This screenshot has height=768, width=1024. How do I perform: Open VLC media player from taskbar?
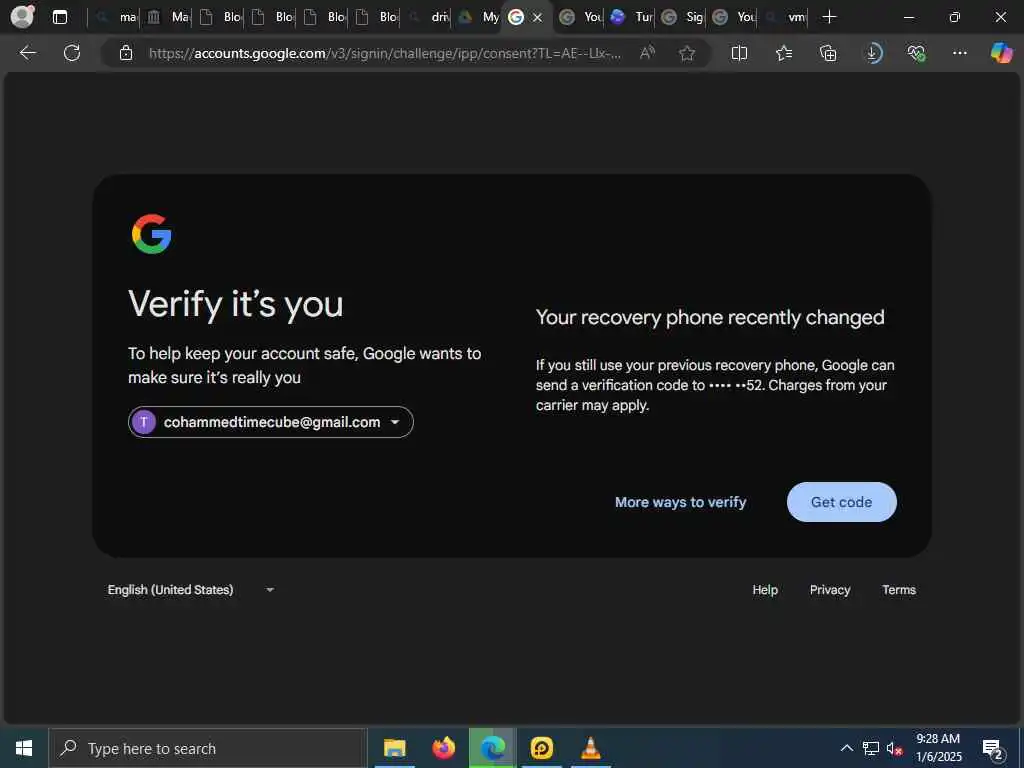[590, 748]
